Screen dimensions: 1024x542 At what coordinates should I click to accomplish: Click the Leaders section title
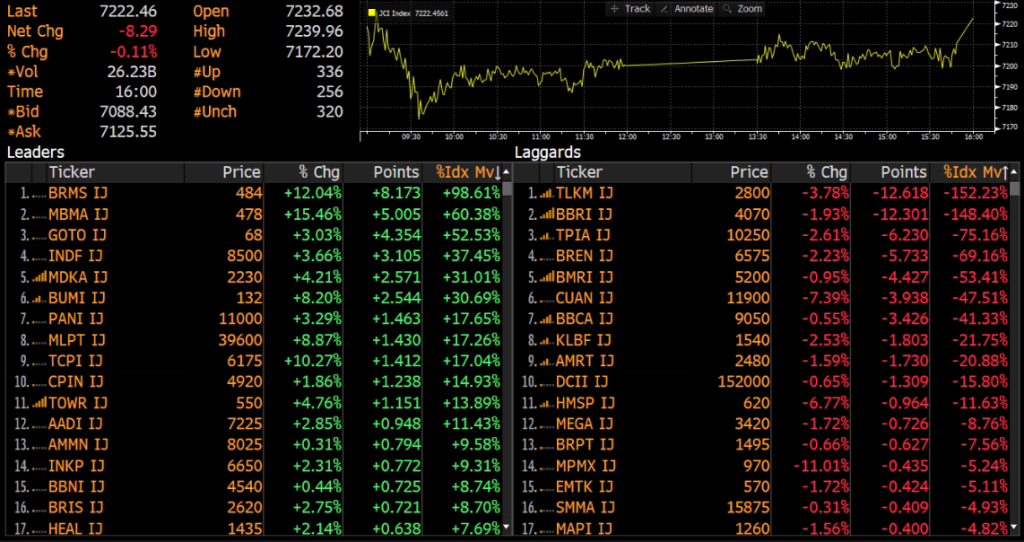(35, 152)
